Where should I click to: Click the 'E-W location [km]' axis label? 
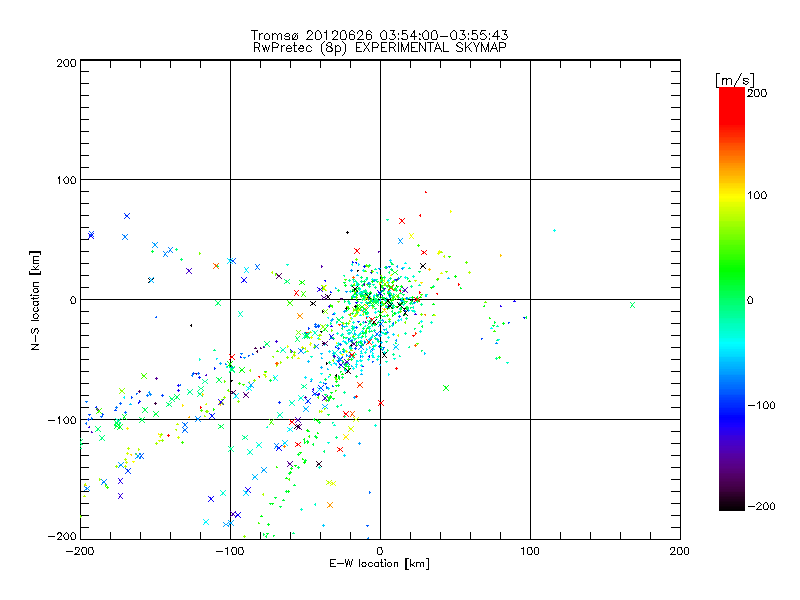379,564
